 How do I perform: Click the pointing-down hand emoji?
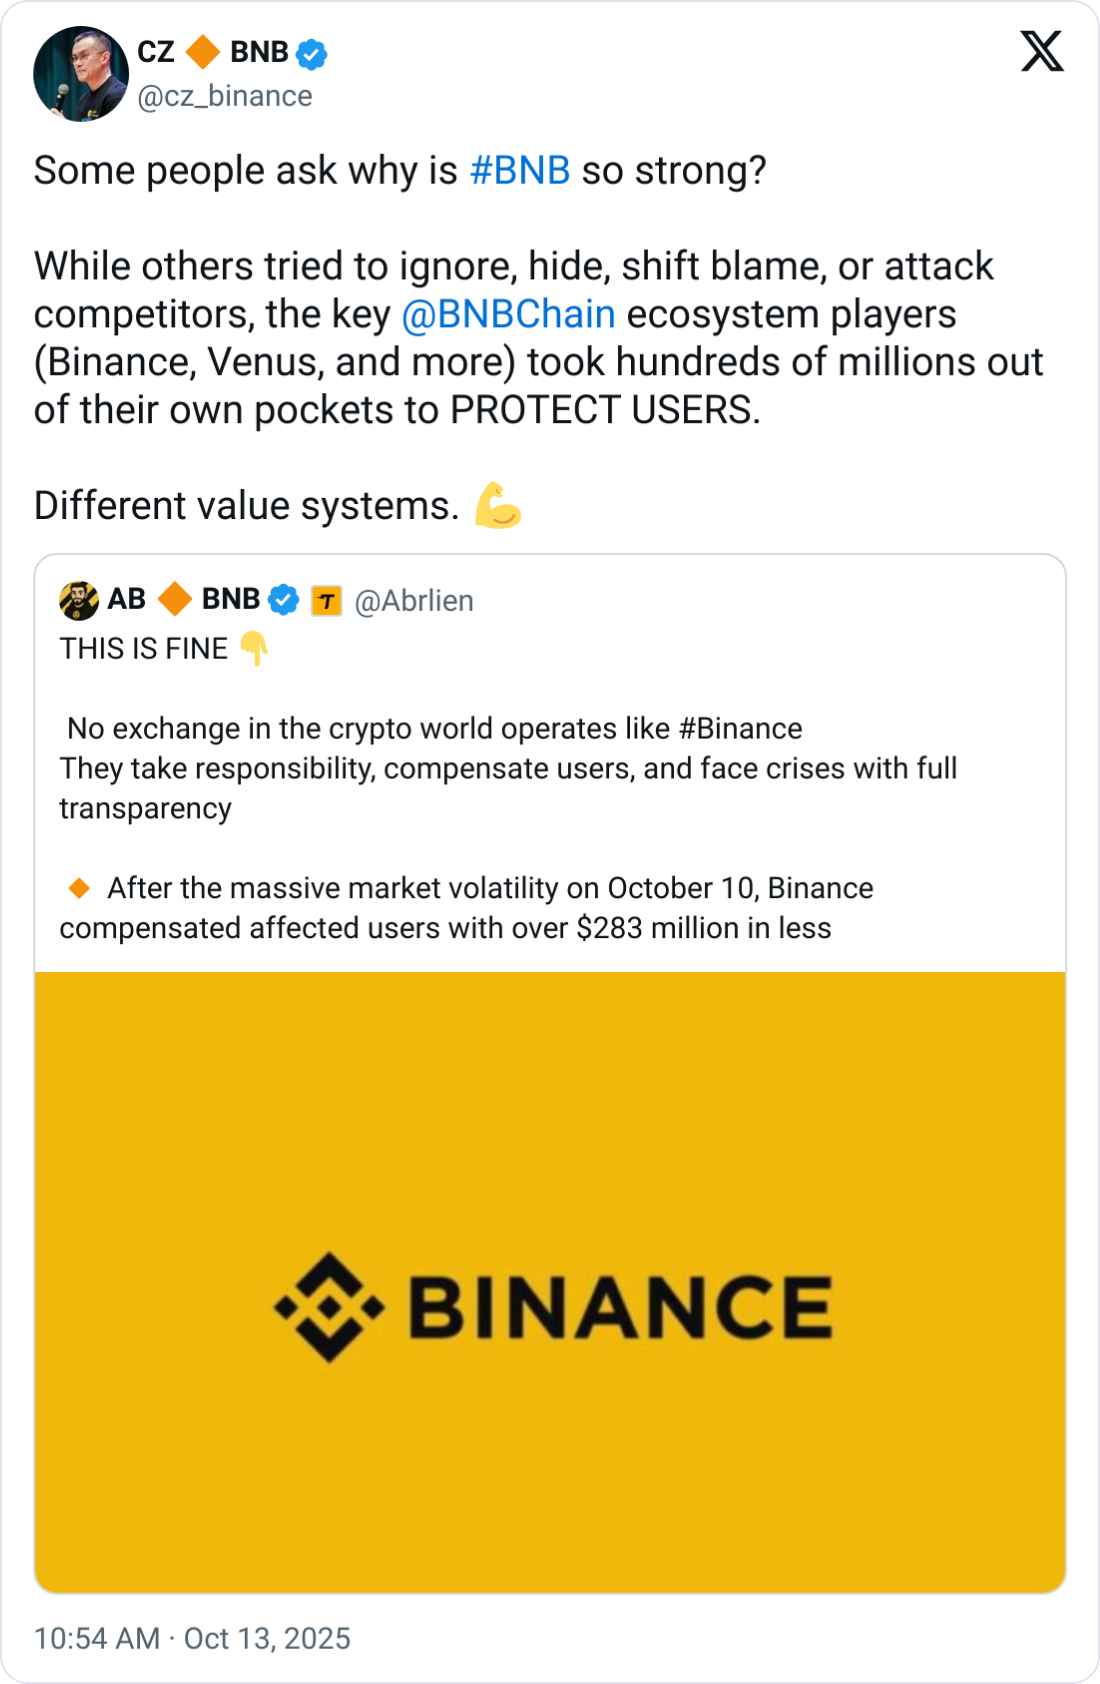(x=254, y=648)
